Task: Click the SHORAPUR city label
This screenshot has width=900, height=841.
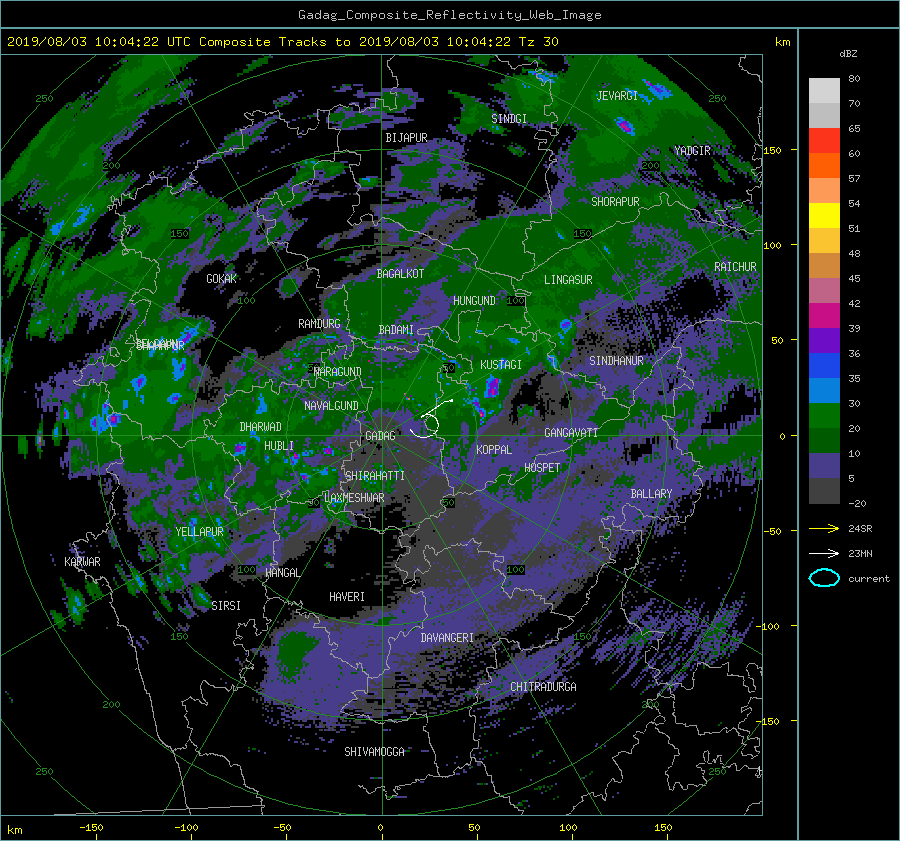Action: [615, 202]
